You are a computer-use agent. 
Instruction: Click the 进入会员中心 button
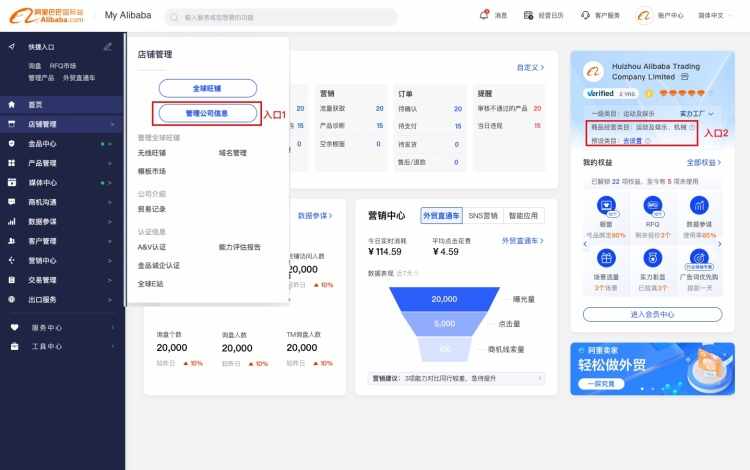652,314
